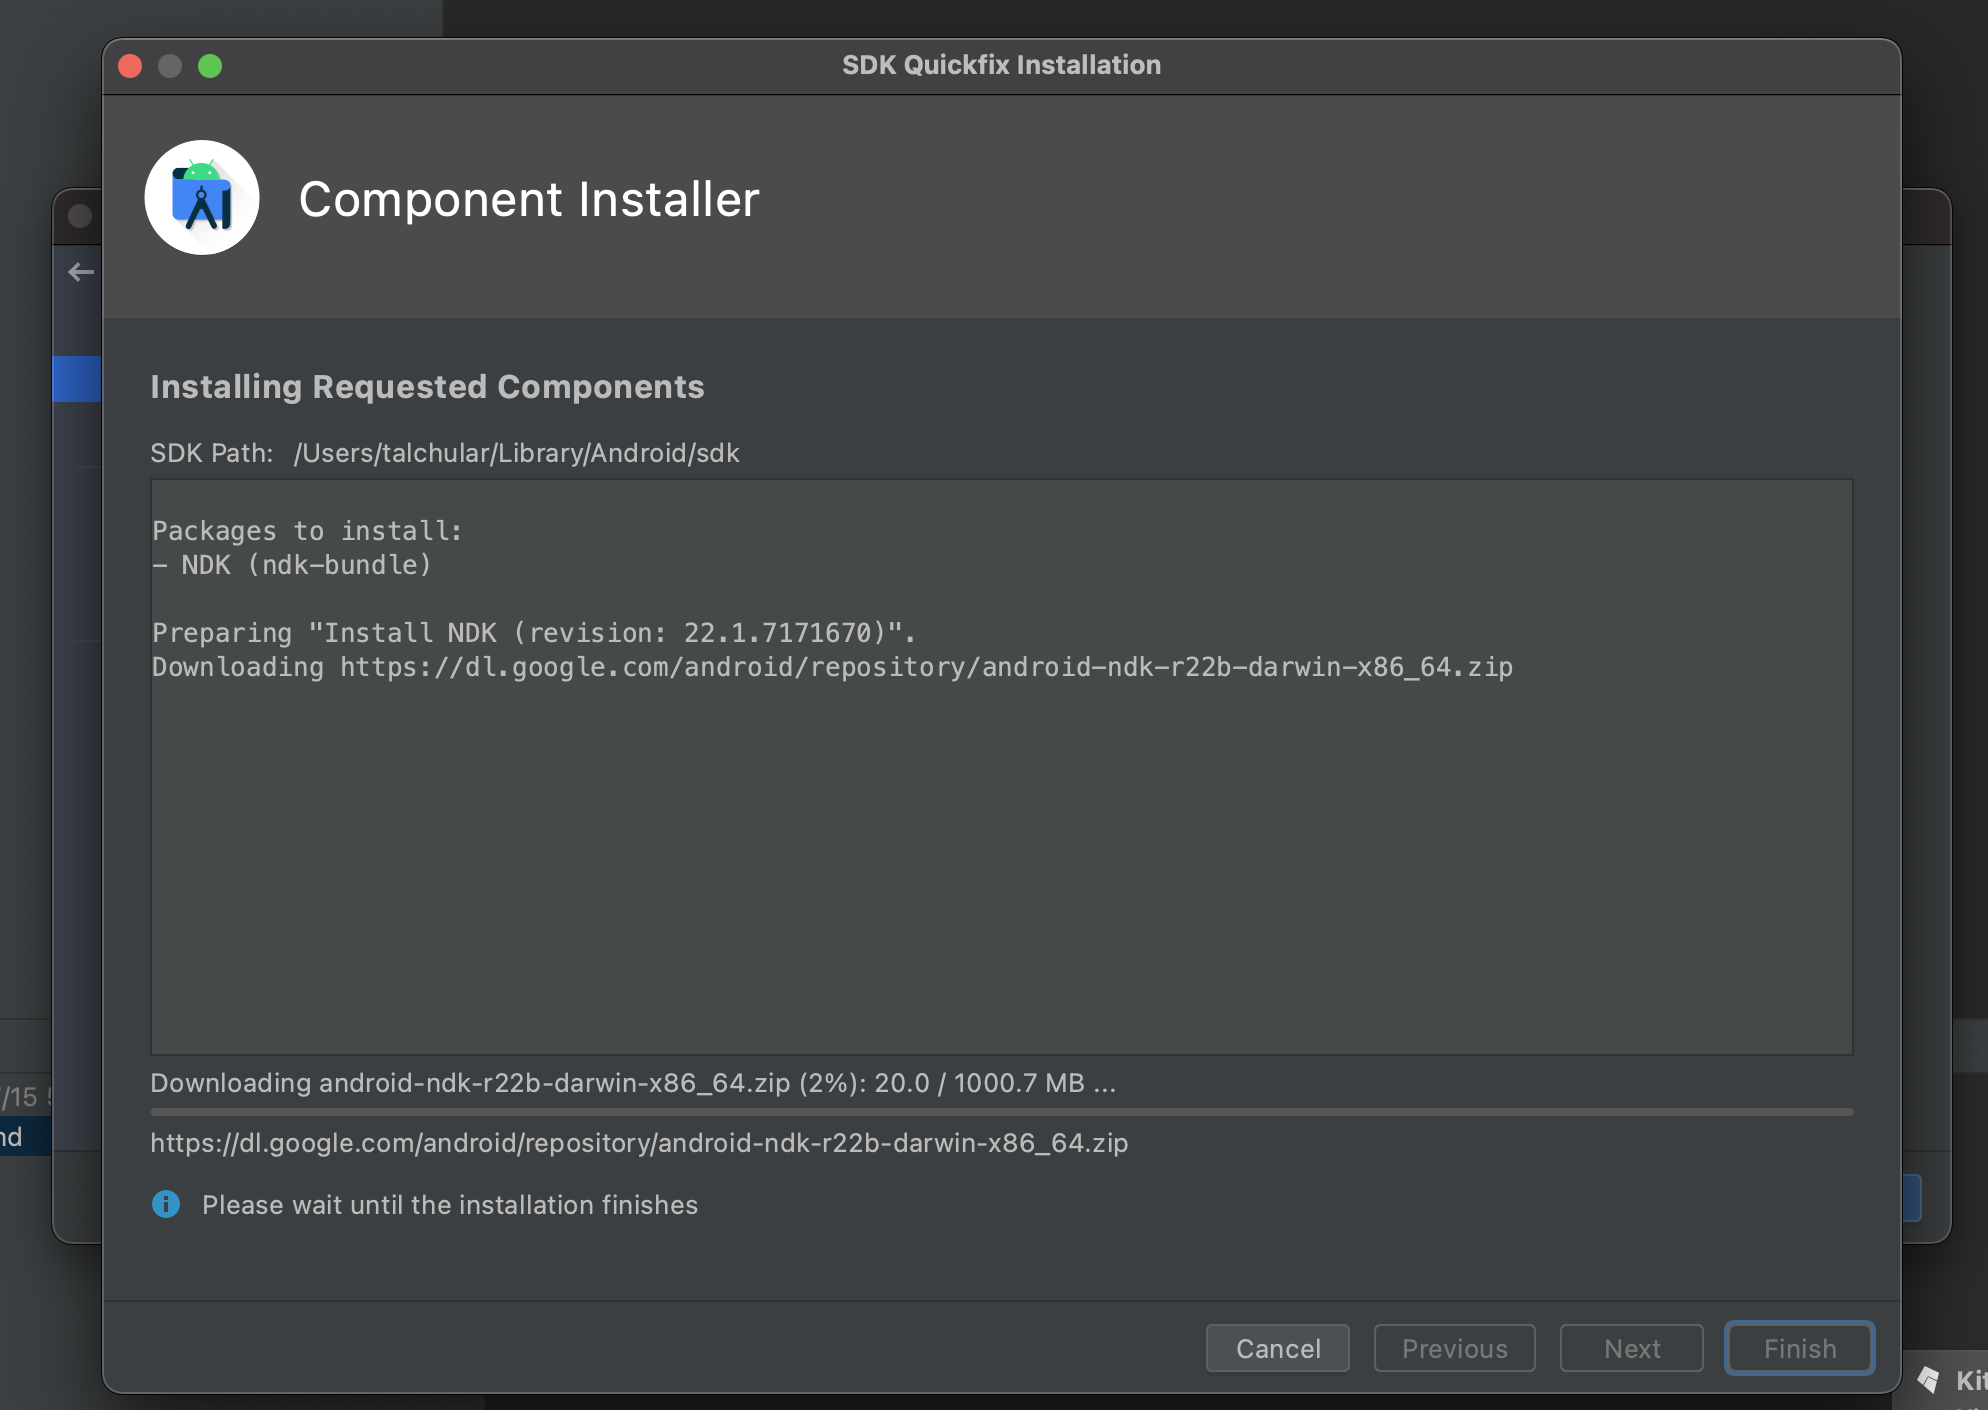Click the gray minimize window button

170,66
